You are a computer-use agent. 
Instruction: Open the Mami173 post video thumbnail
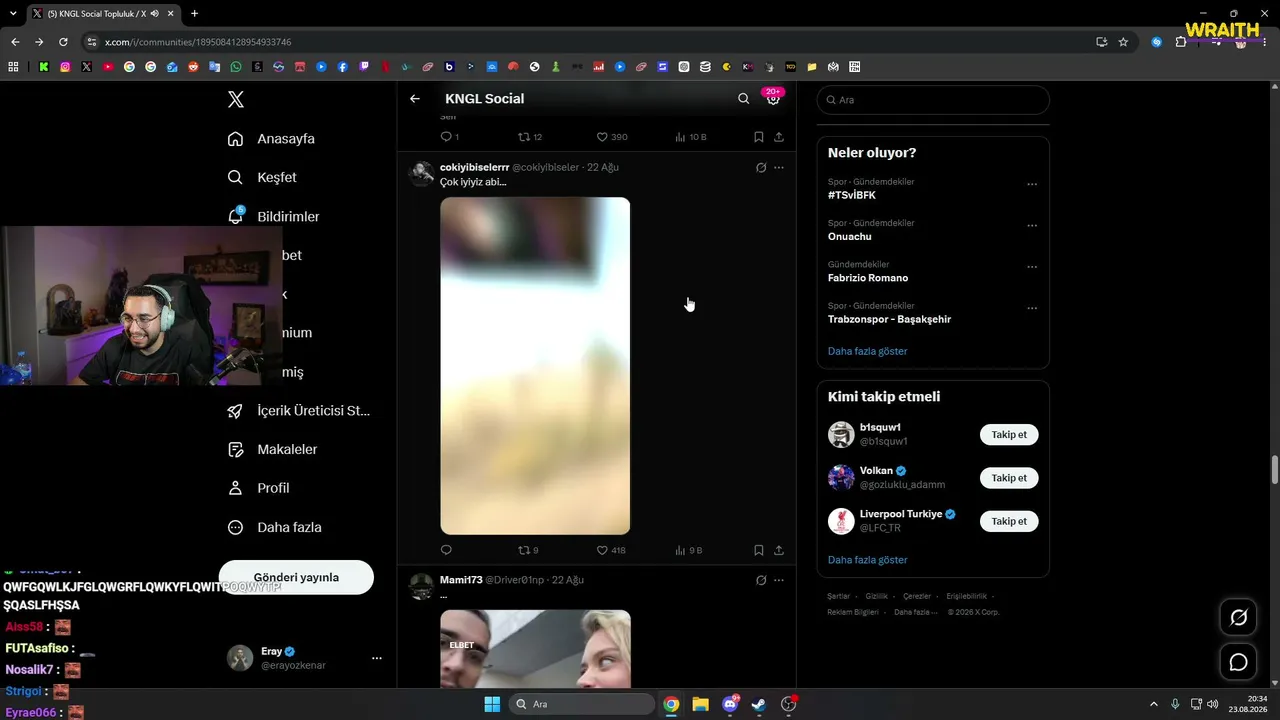[x=535, y=649]
